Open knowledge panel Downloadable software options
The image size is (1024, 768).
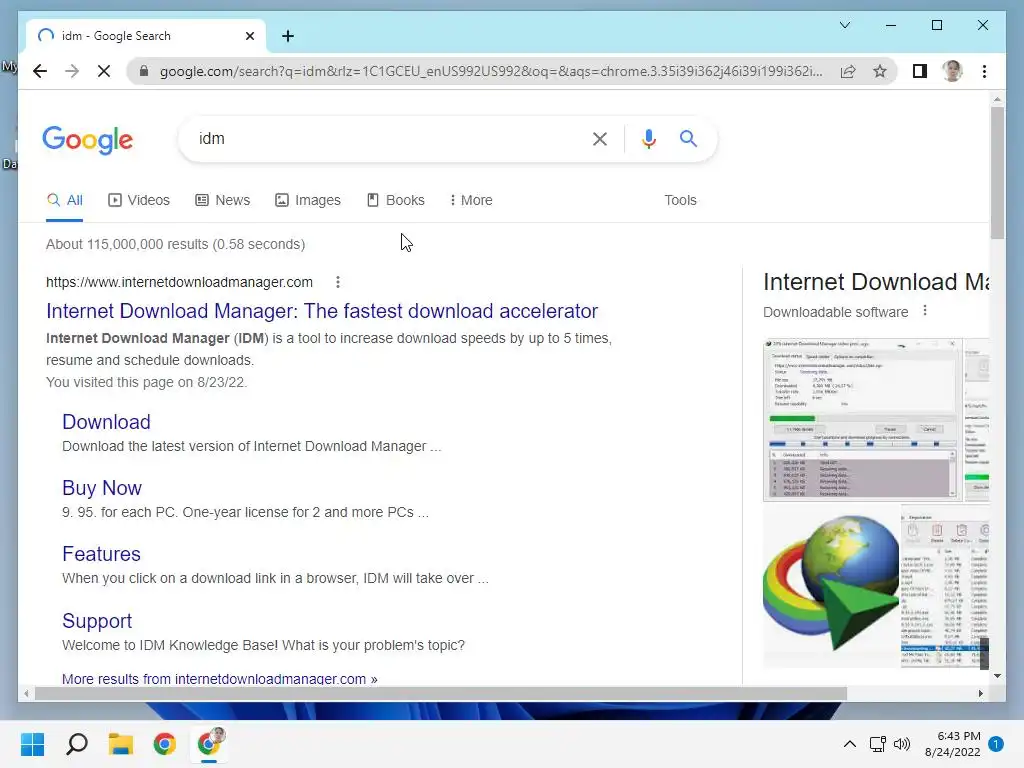click(x=925, y=311)
